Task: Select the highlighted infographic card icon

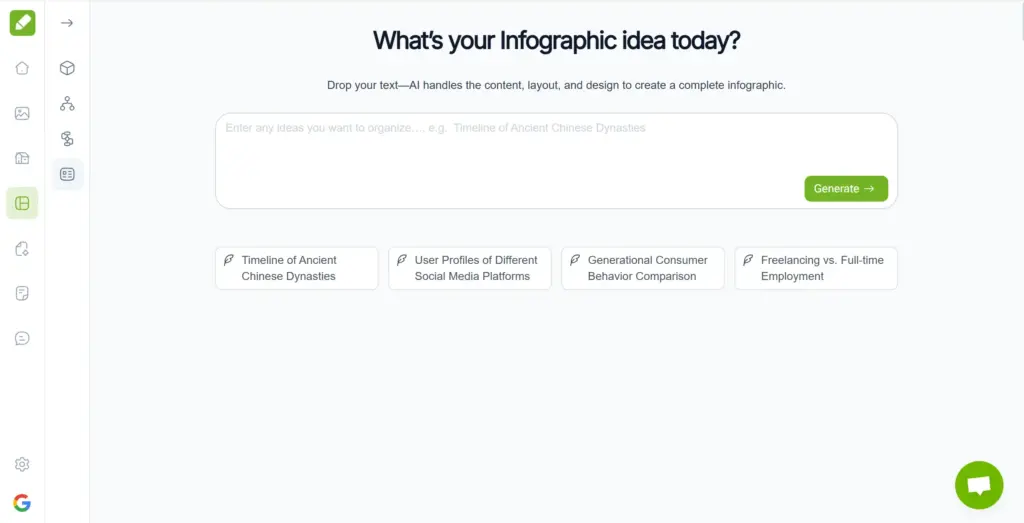Action: coord(67,174)
